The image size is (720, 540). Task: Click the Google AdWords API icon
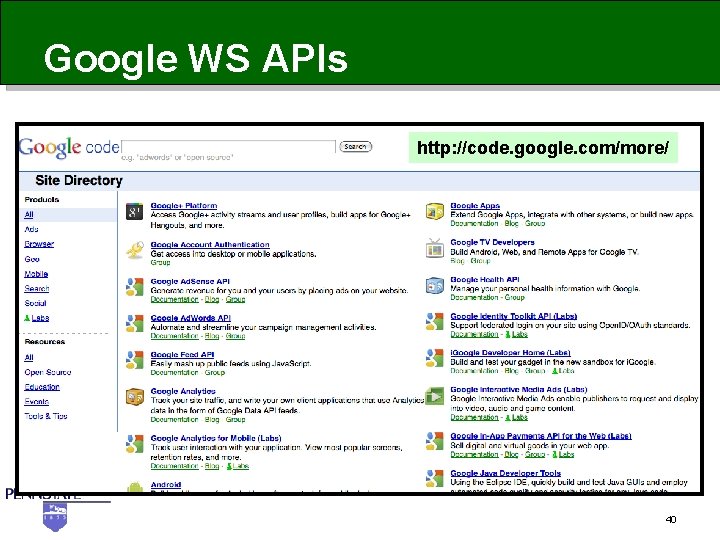coord(135,323)
